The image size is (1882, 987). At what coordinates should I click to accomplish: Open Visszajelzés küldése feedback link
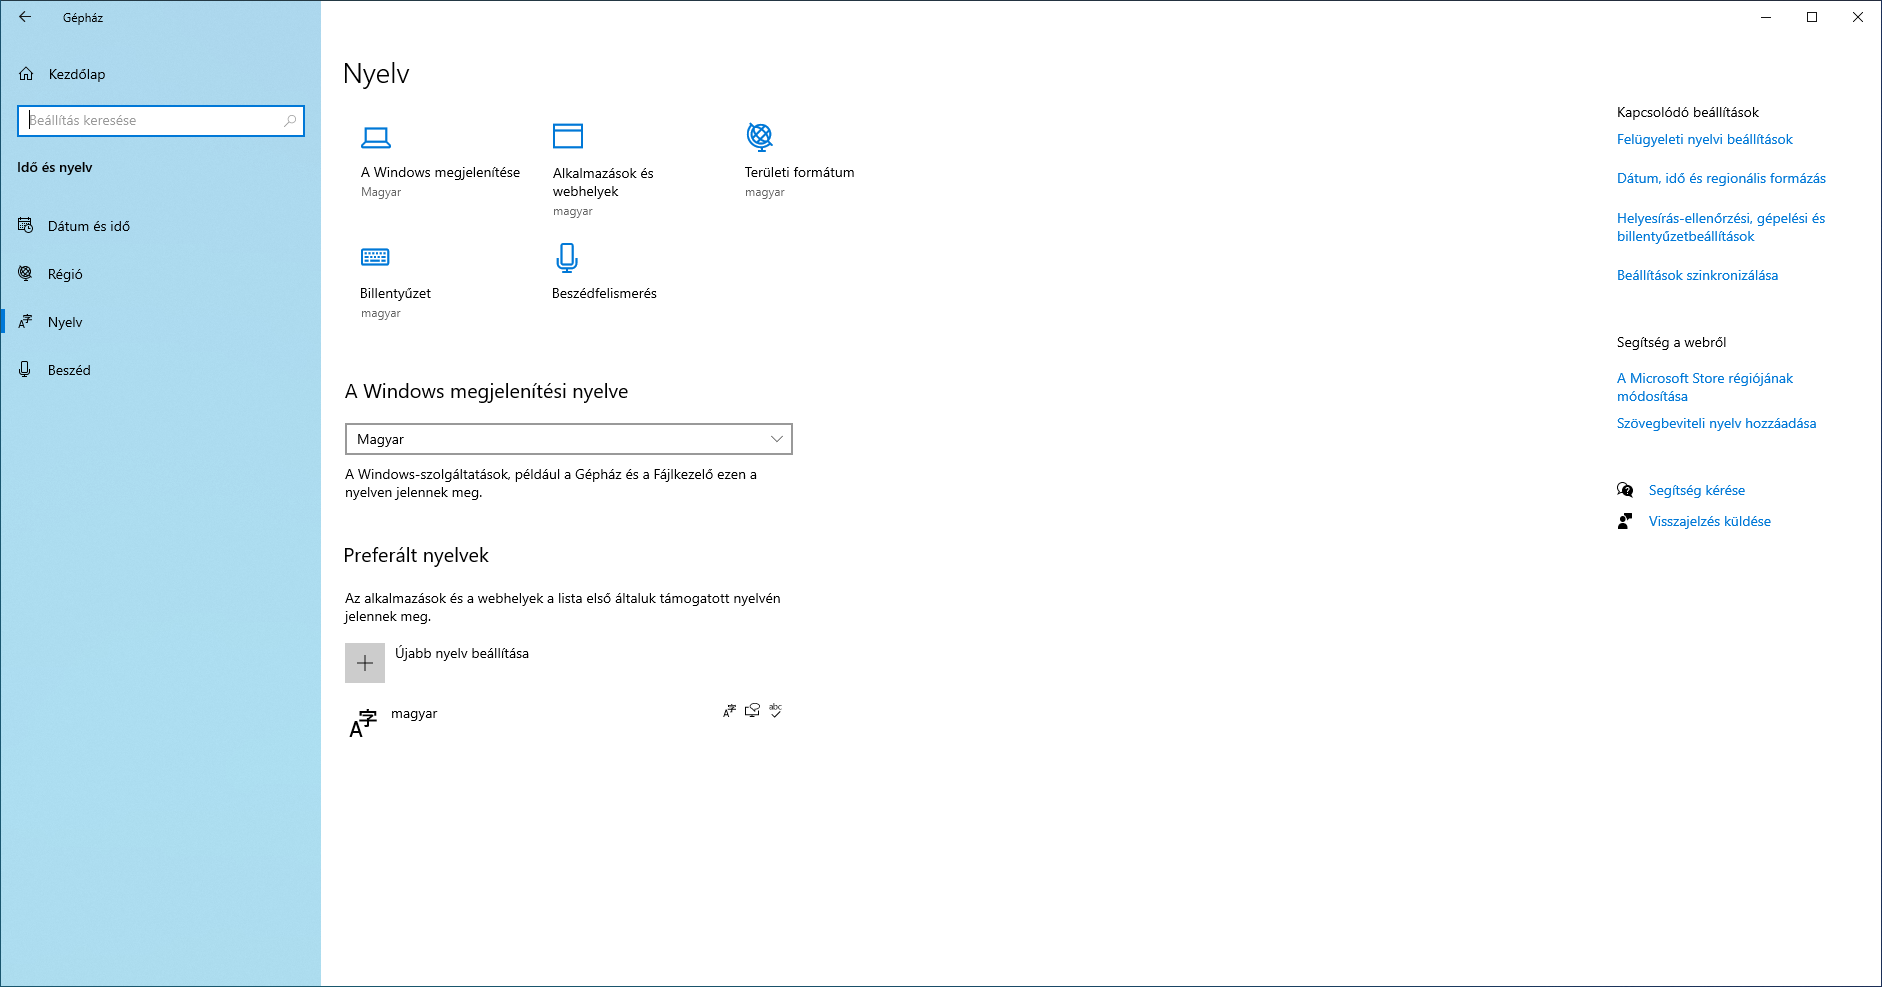point(1709,521)
